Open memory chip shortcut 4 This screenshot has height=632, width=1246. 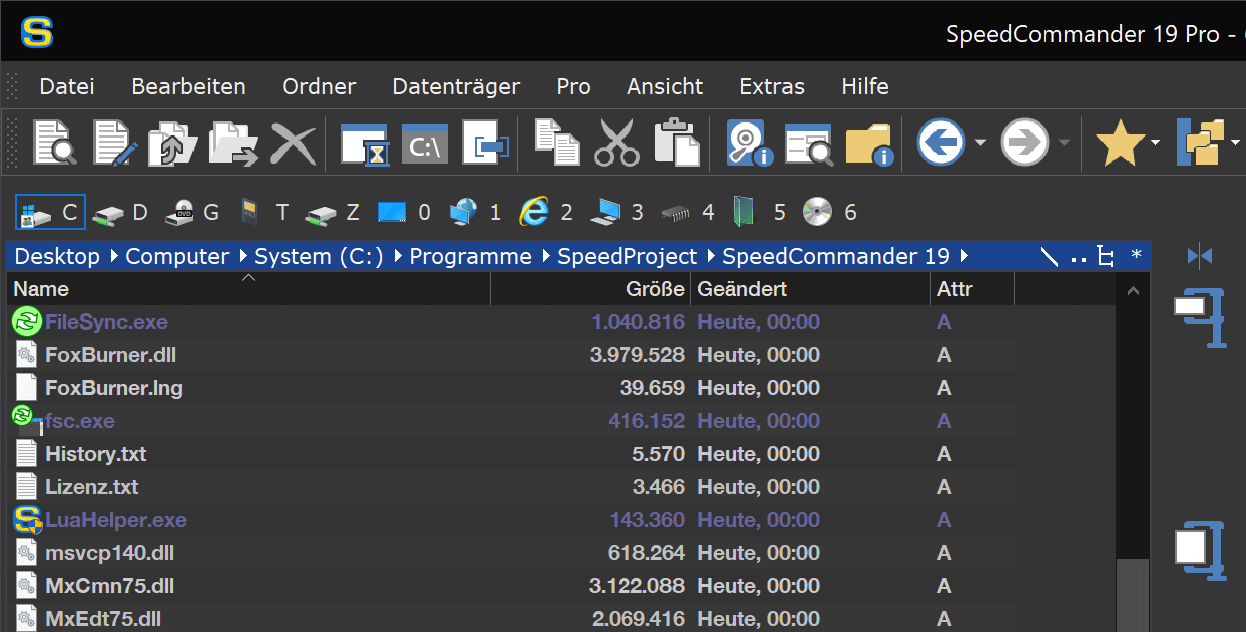[688, 212]
